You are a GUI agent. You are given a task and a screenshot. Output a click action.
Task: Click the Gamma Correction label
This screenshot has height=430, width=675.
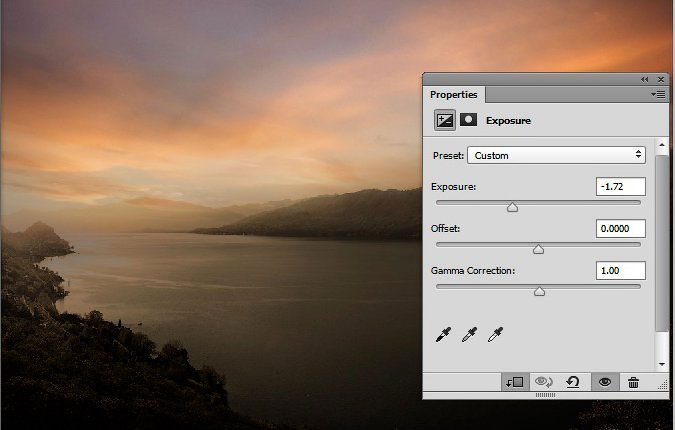(x=473, y=271)
